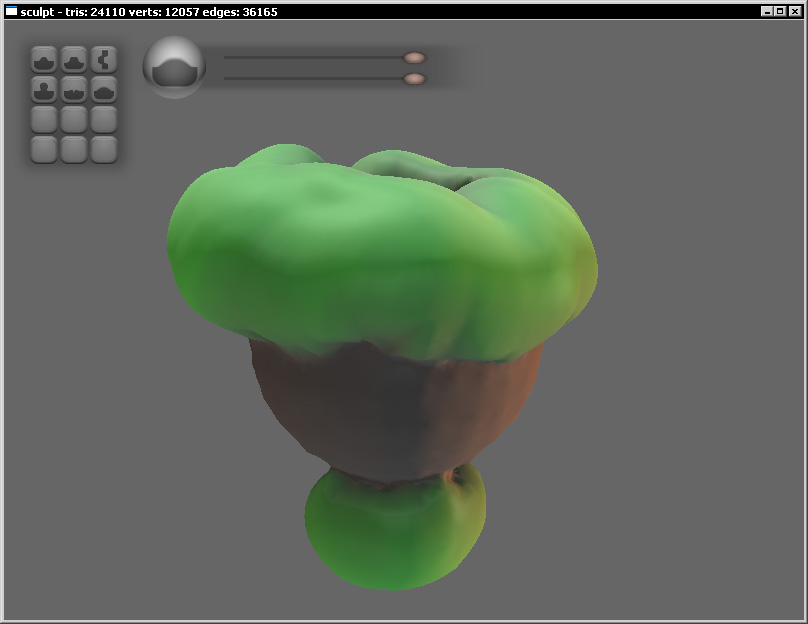Click the bottom-row empty slot under crease column
808x624 pixels.
point(74,149)
